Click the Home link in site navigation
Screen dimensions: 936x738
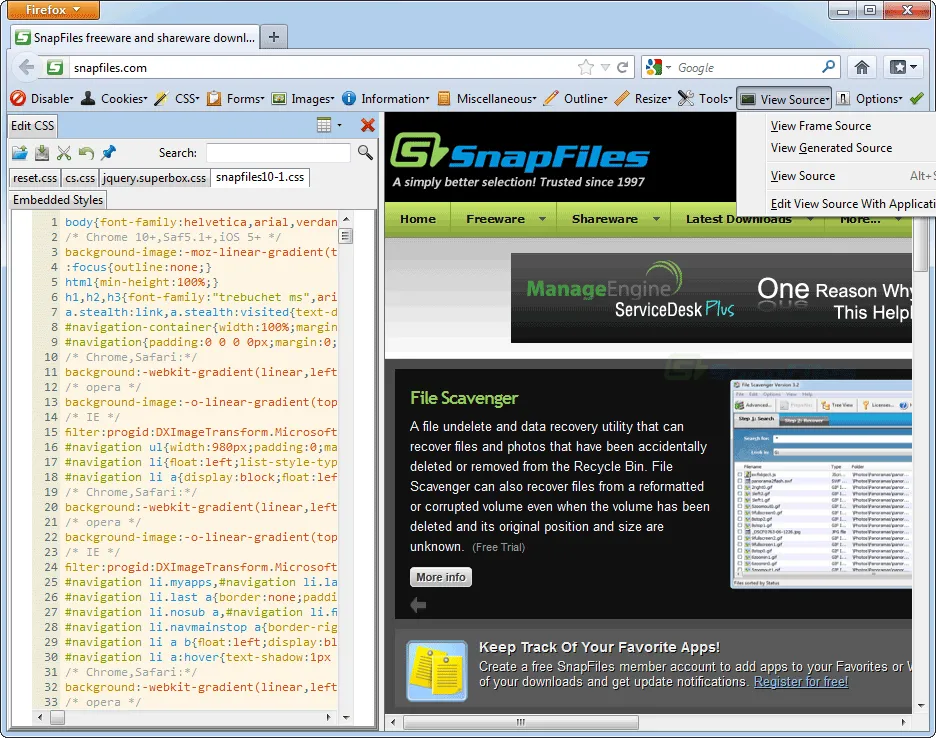point(418,219)
